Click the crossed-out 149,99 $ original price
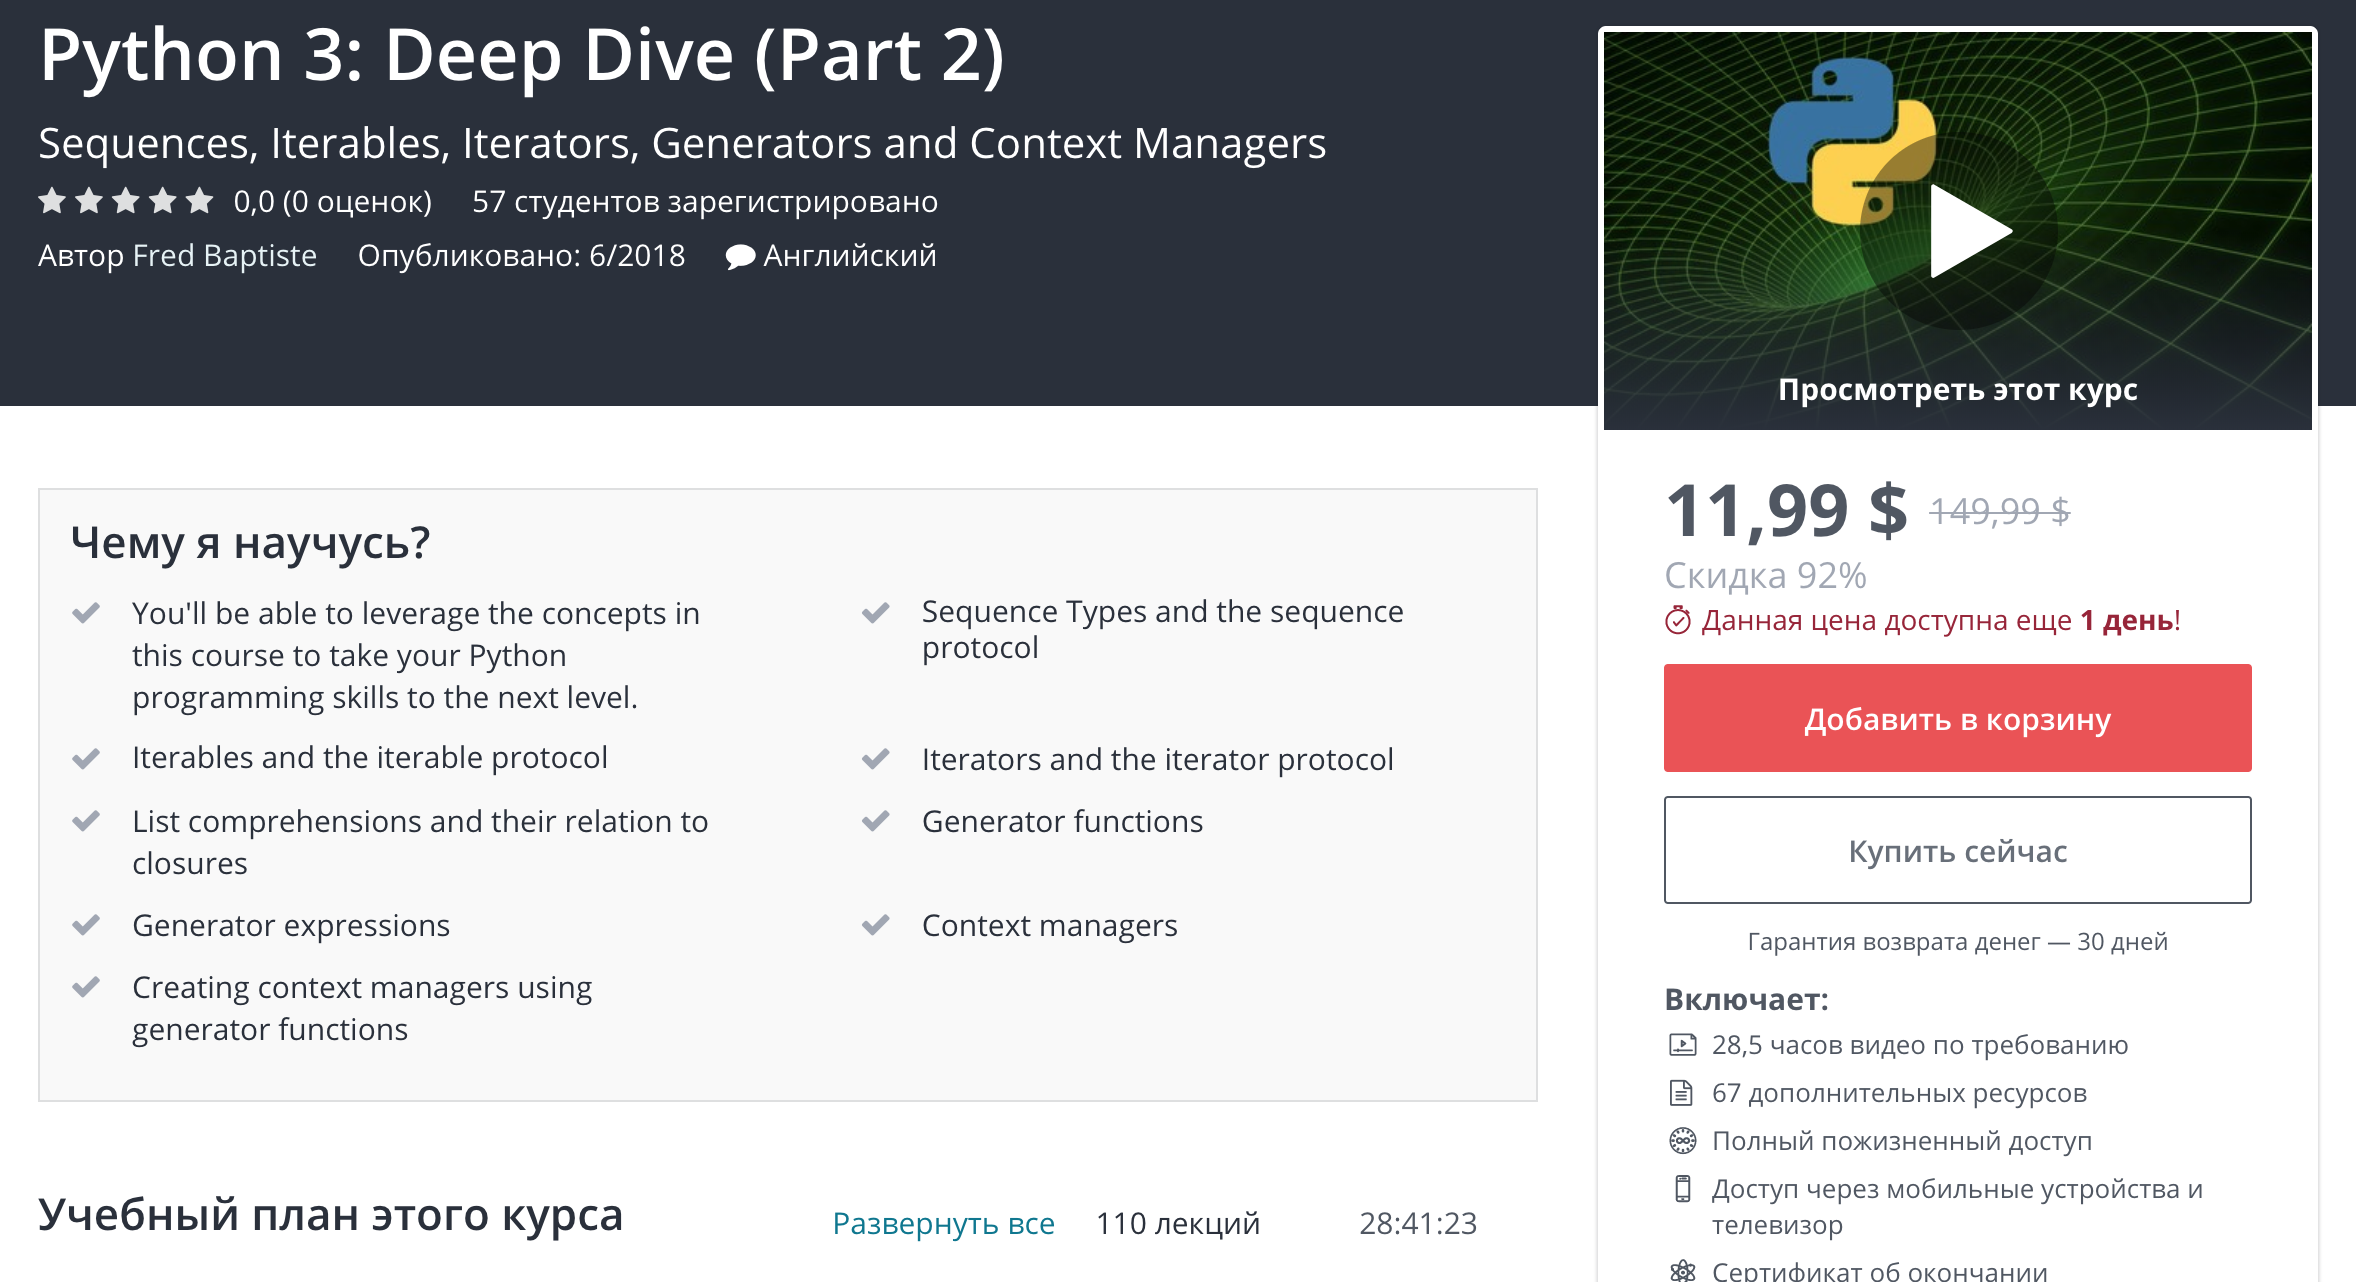2356x1282 pixels. point(1998,512)
